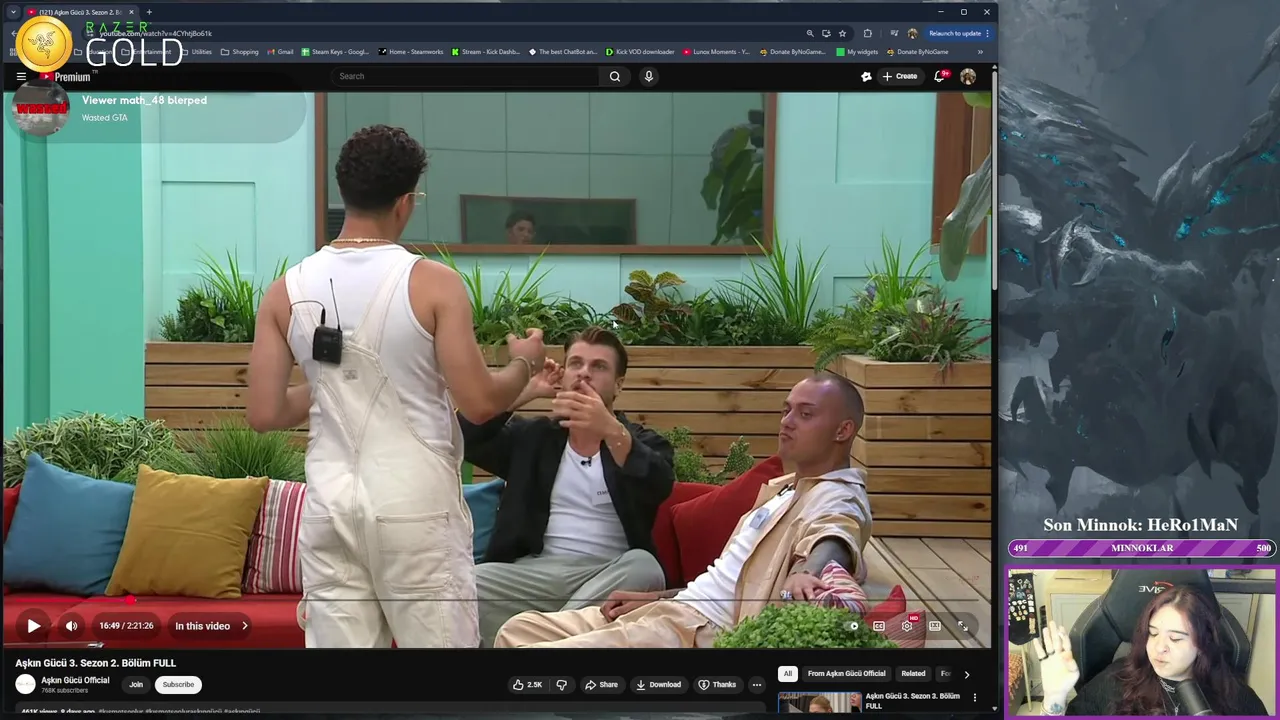This screenshot has height=720, width=1280.
Task: Select the "All" filter chip
Action: [787, 674]
